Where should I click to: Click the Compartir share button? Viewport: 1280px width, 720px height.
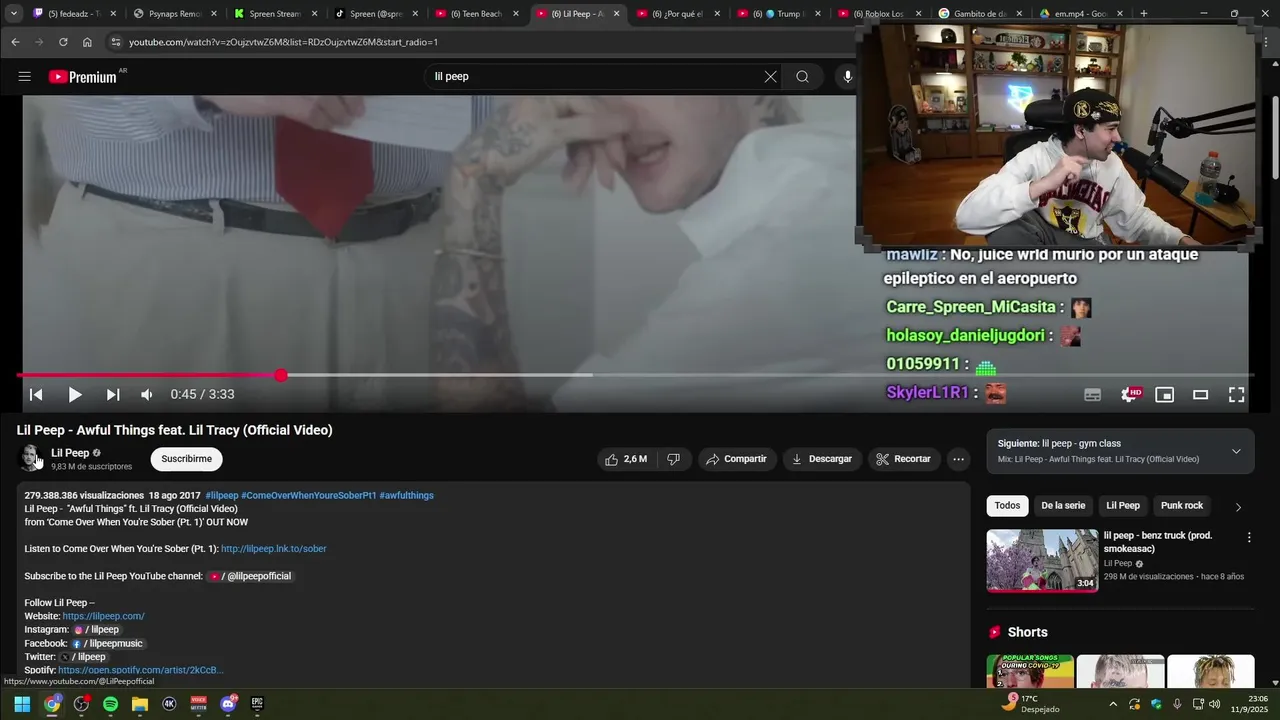(737, 459)
